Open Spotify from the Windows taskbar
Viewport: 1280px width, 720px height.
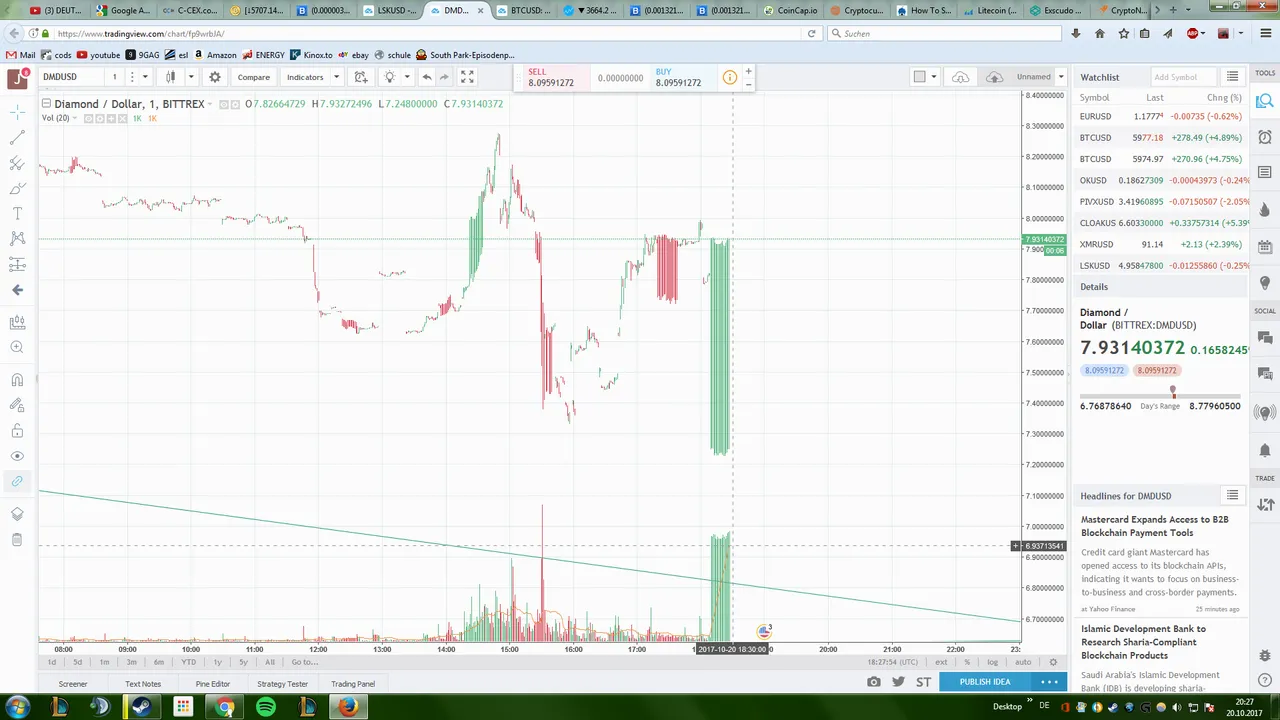266,707
